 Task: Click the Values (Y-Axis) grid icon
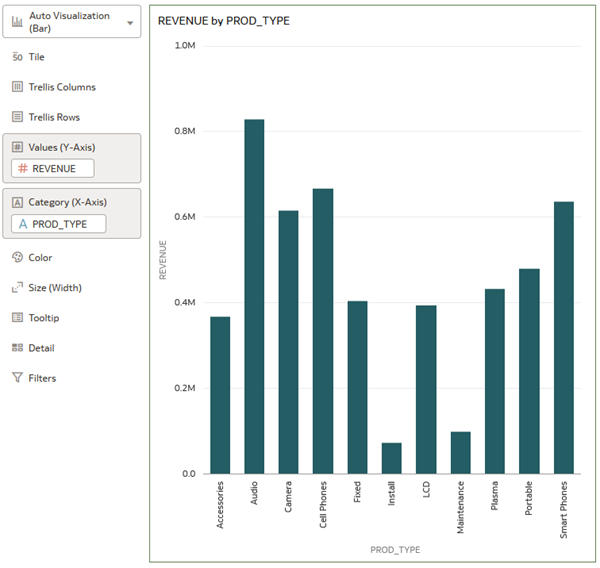(x=17, y=147)
